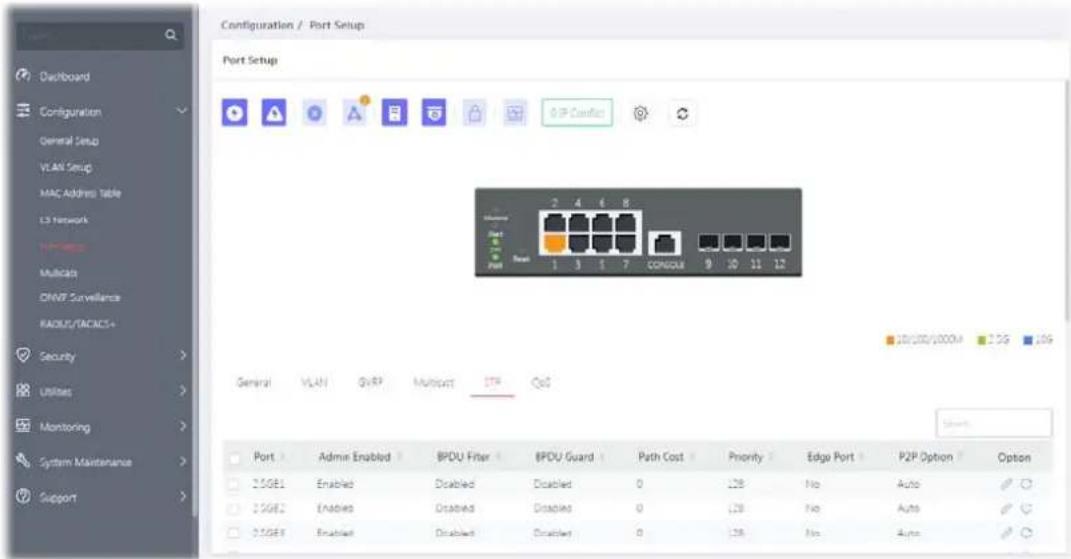1071x559 pixels.
Task: Sort table by Admin Enabled column
Action: pyautogui.click(x=359, y=456)
